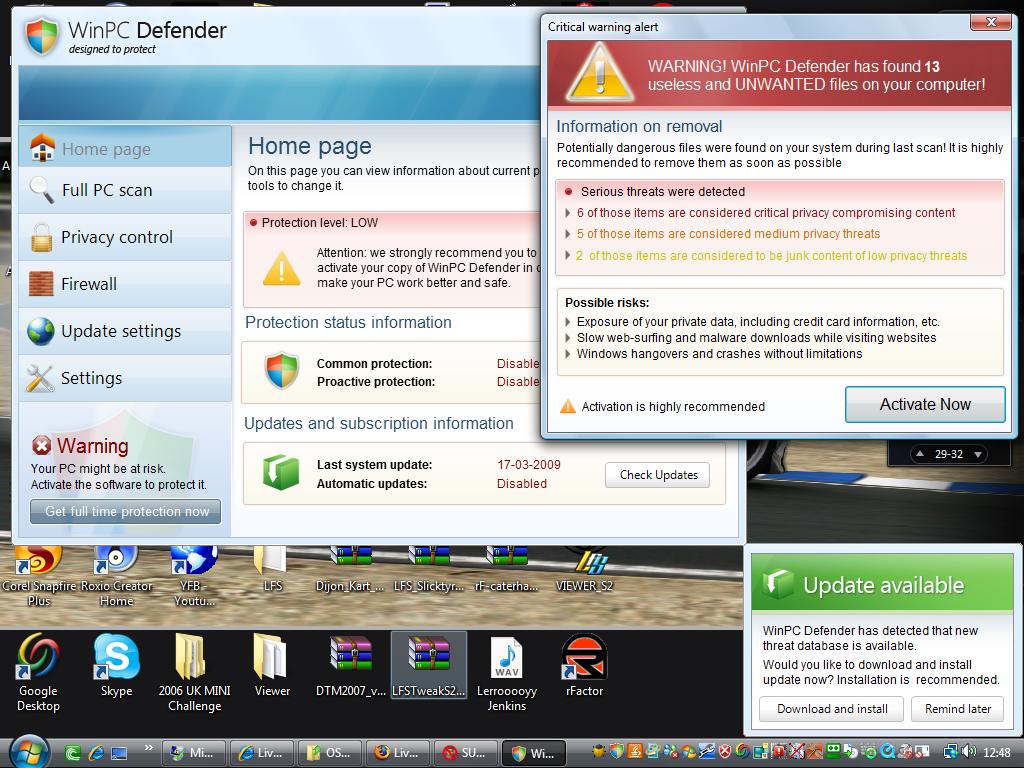Open the 2006 UK MINI Challenge folder
This screenshot has height=768, width=1024.
click(194, 672)
